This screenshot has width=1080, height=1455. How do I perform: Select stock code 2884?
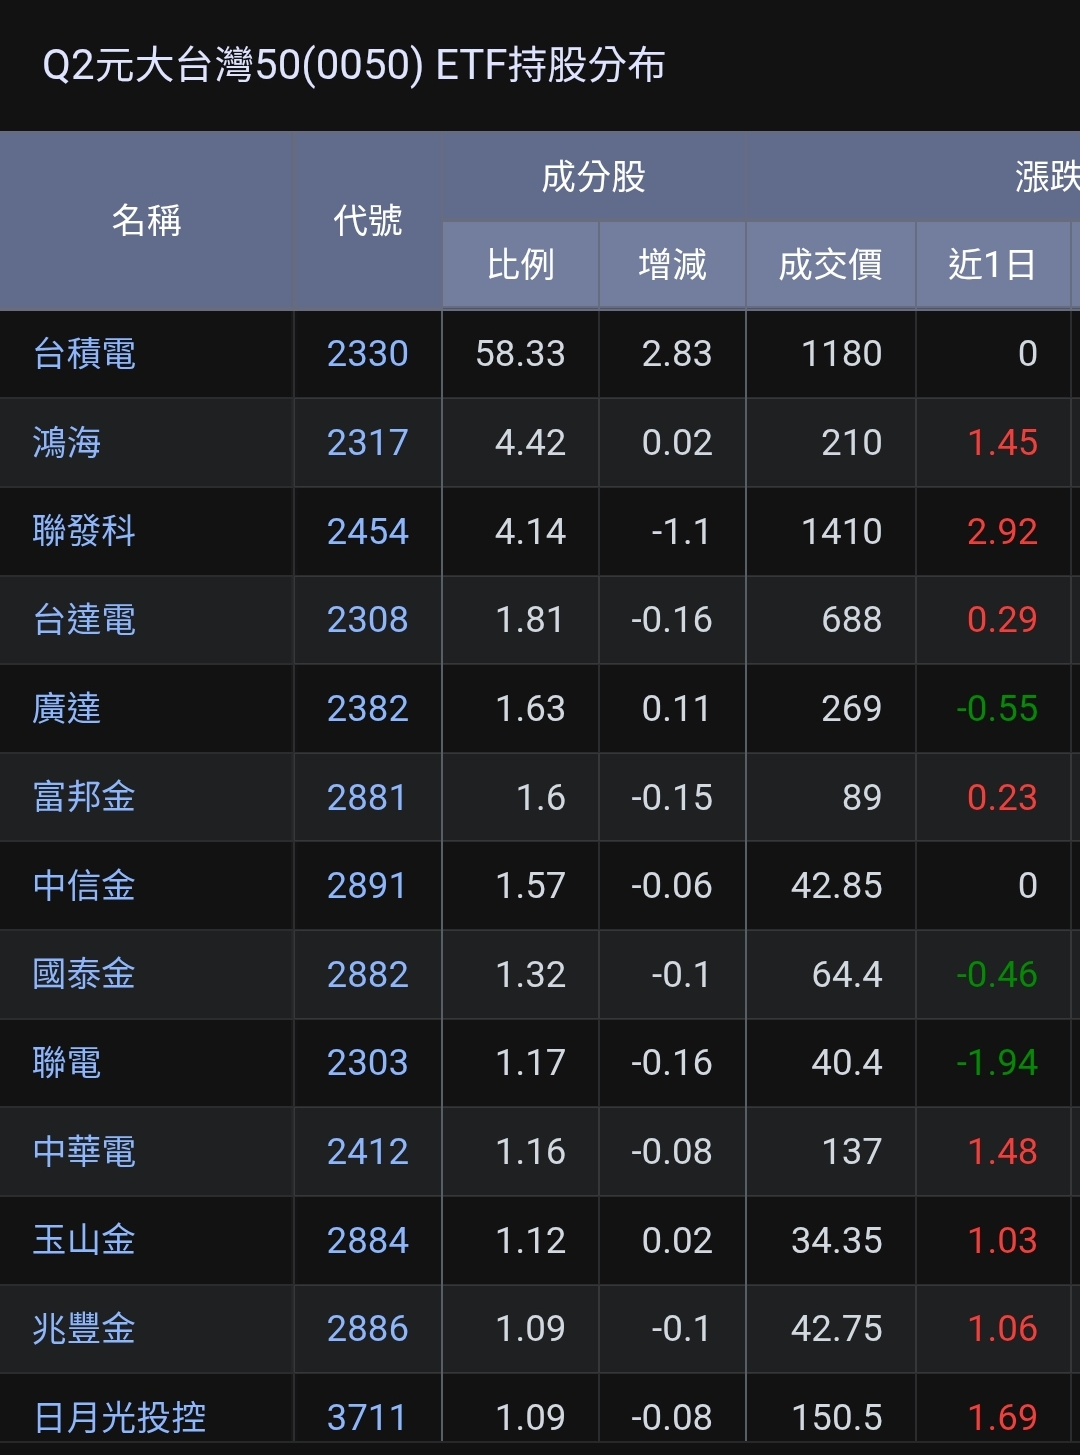pyautogui.click(x=367, y=1240)
